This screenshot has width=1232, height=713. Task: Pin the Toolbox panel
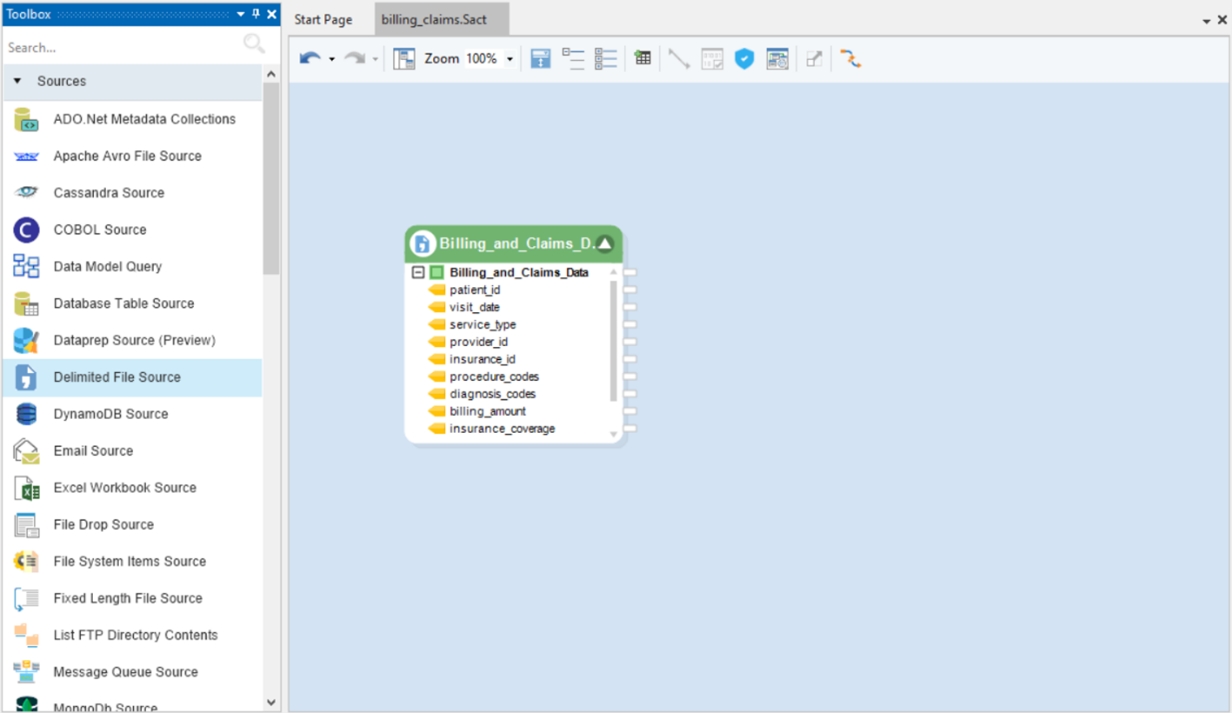pos(256,14)
